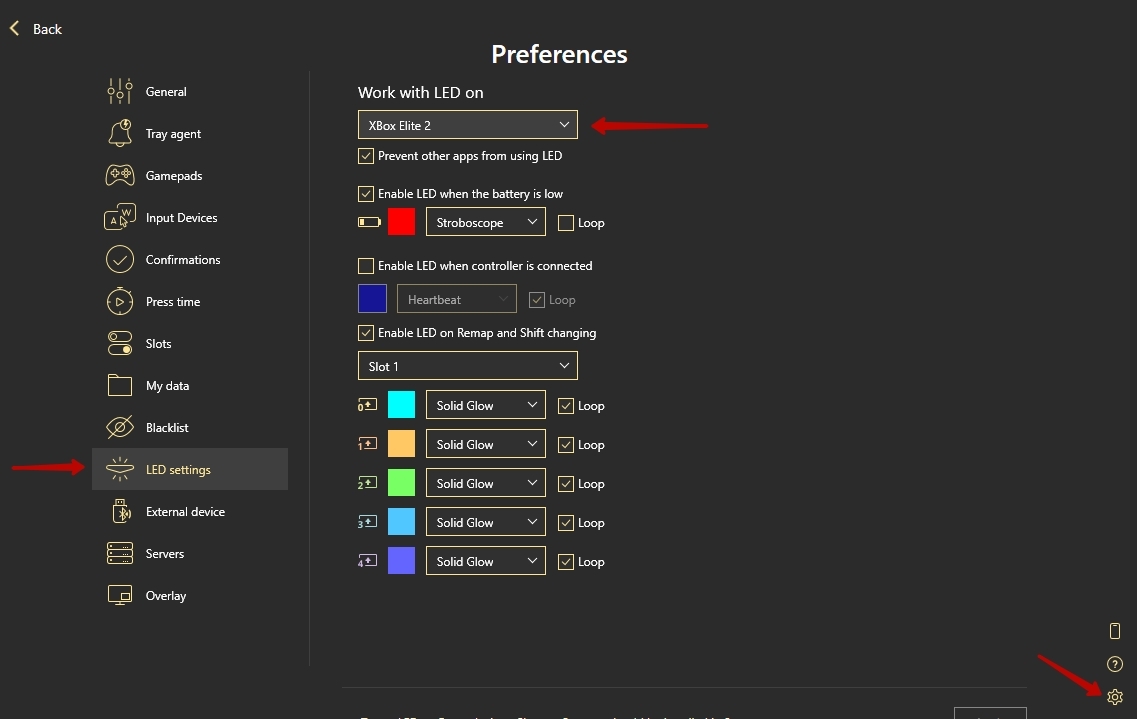Go Back from the Preferences page
This screenshot has width=1137, height=719.
[x=36, y=29]
